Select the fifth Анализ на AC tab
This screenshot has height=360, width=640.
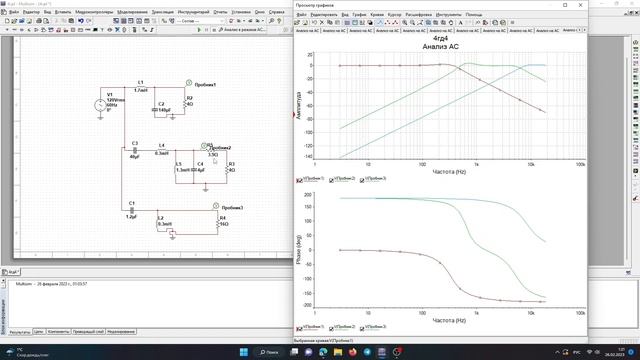[414, 31]
